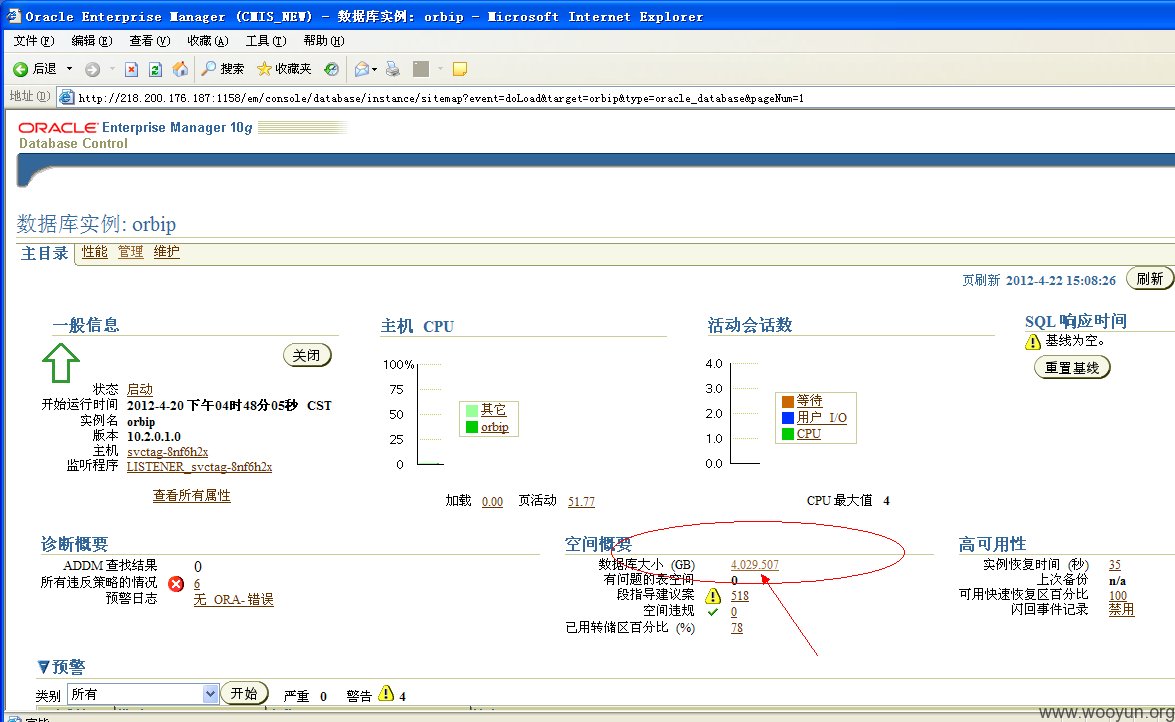Click the paging value 51.77 link
1175x722 pixels.
click(x=582, y=502)
